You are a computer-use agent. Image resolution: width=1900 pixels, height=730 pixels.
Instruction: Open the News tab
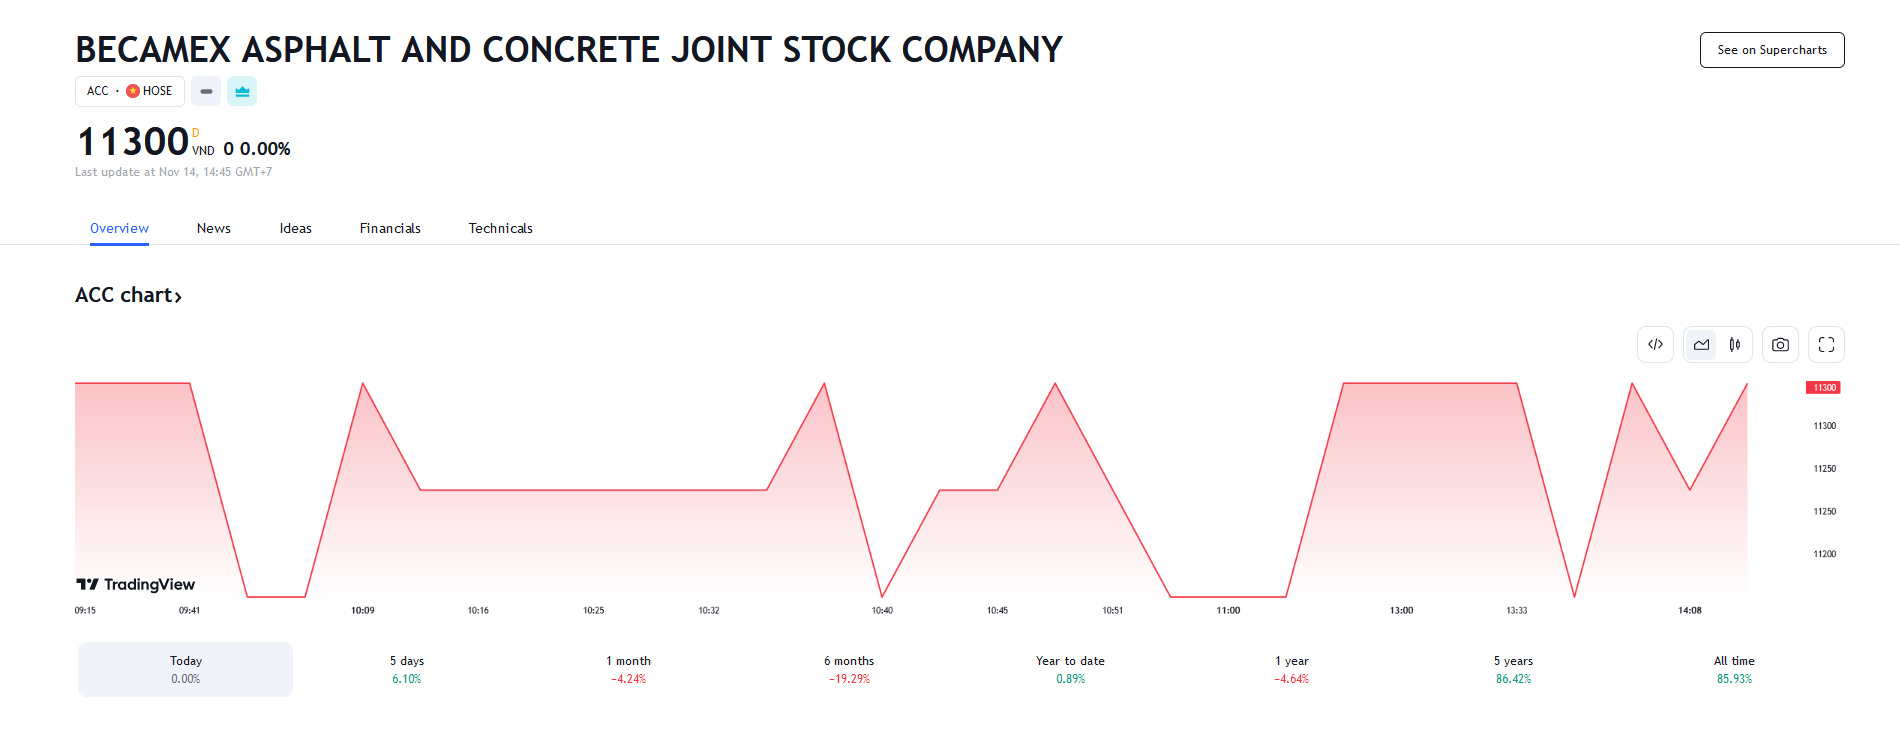pyautogui.click(x=214, y=228)
